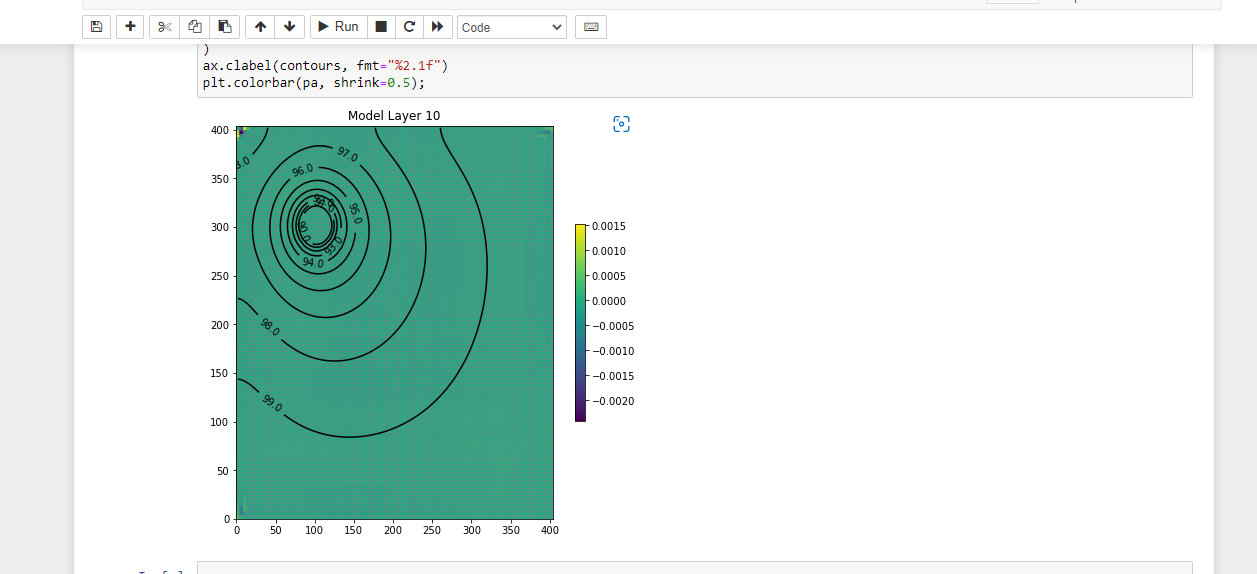1257x574 pixels.
Task: Restart and run all with the fast-forward icon
Action: pos(438,27)
